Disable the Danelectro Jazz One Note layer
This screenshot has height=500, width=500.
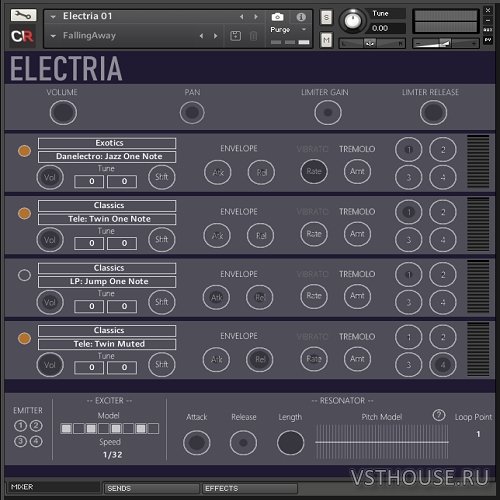click(x=24, y=151)
